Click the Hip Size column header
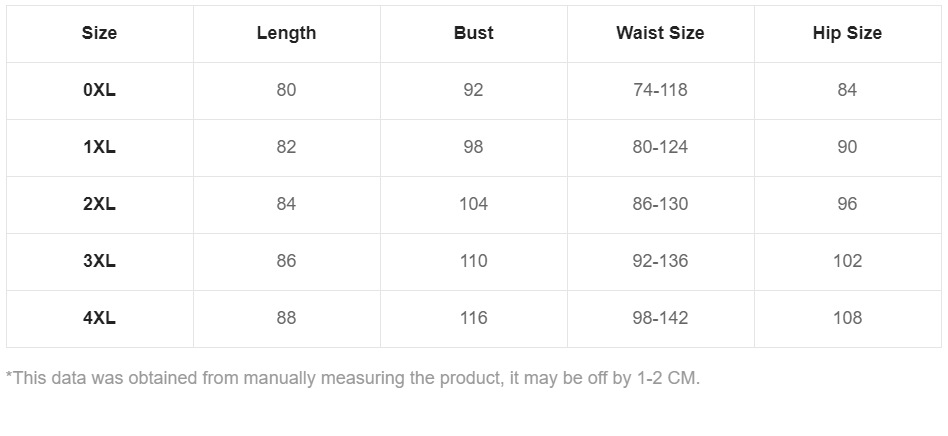The width and height of the screenshot is (948, 436). click(847, 33)
